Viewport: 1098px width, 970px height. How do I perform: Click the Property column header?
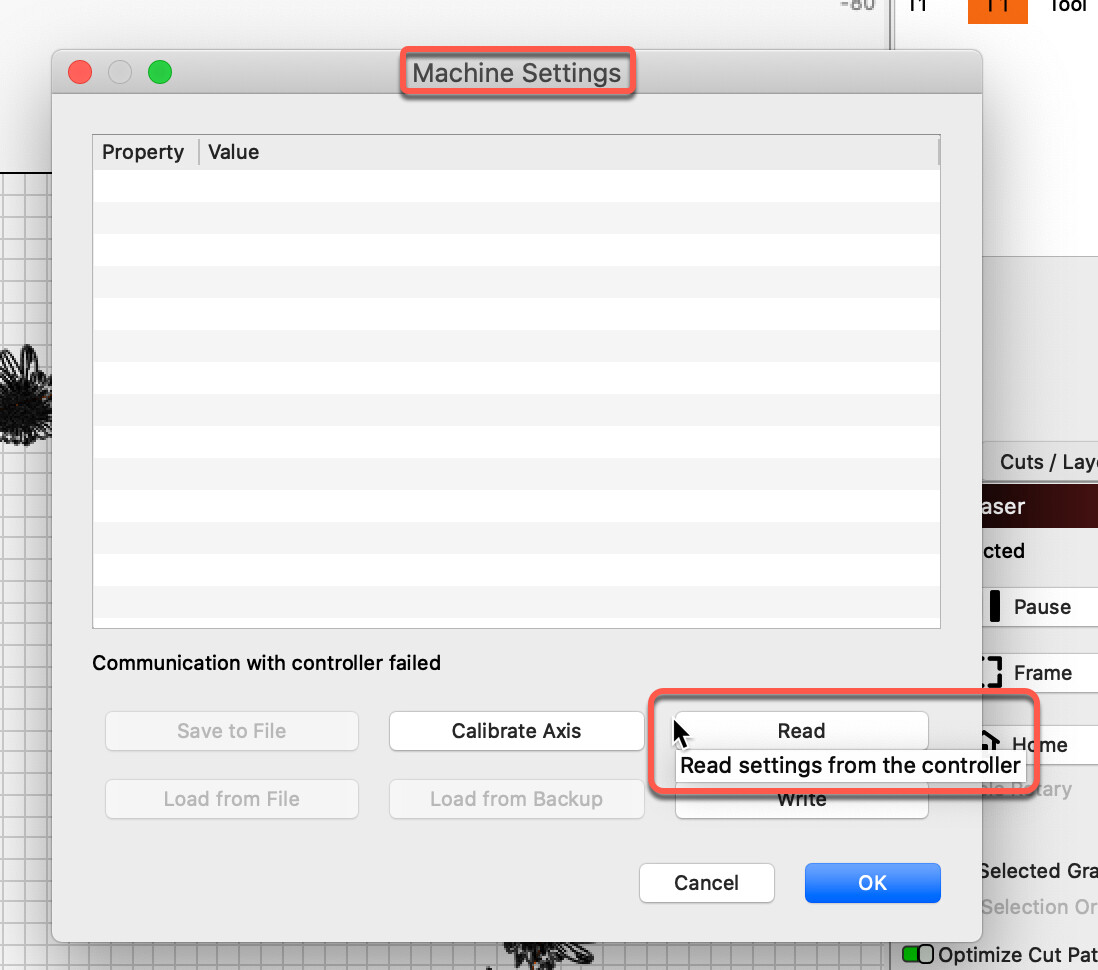(142, 152)
